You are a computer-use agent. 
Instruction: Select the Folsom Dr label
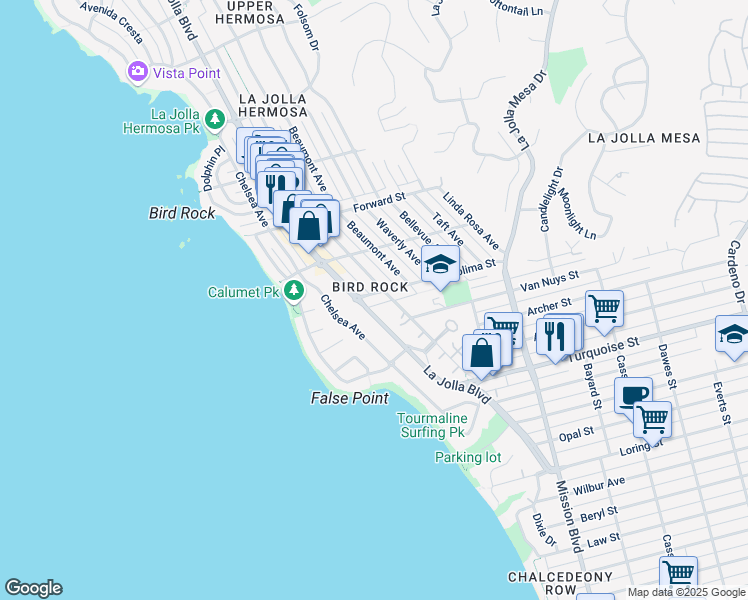coord(306,28)
